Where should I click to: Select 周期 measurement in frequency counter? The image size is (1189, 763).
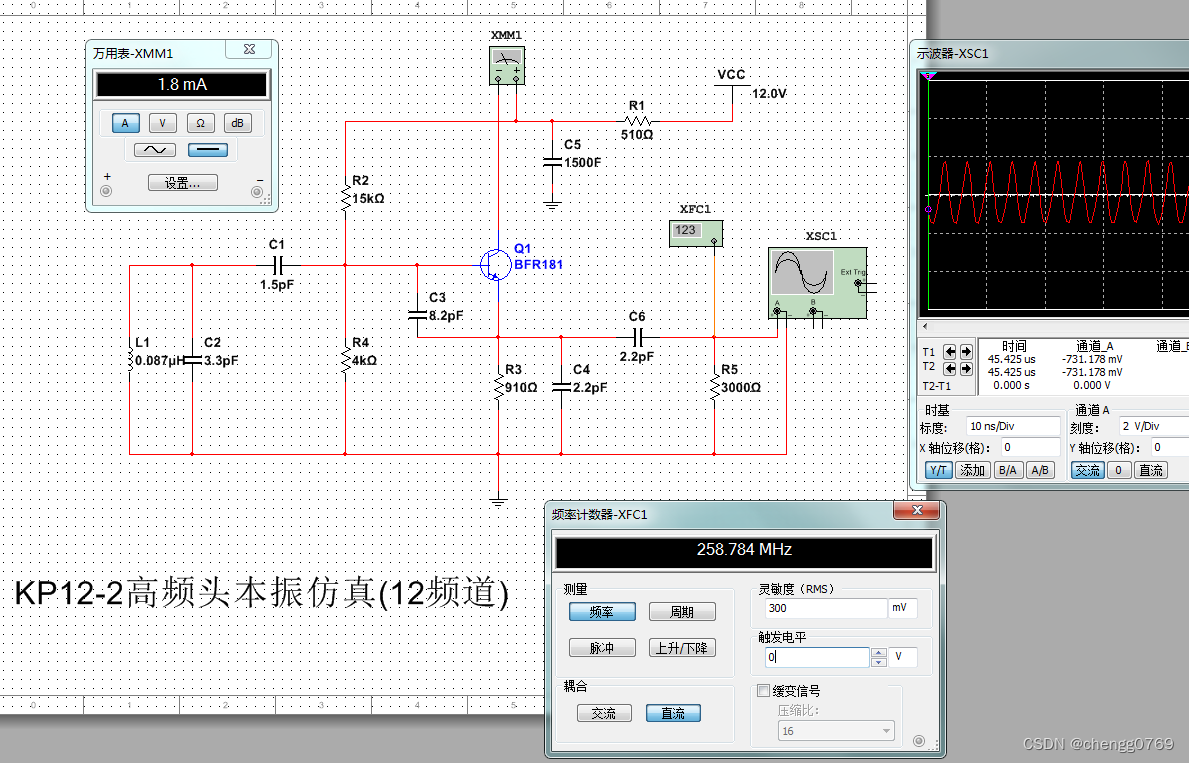pos(681,612)
